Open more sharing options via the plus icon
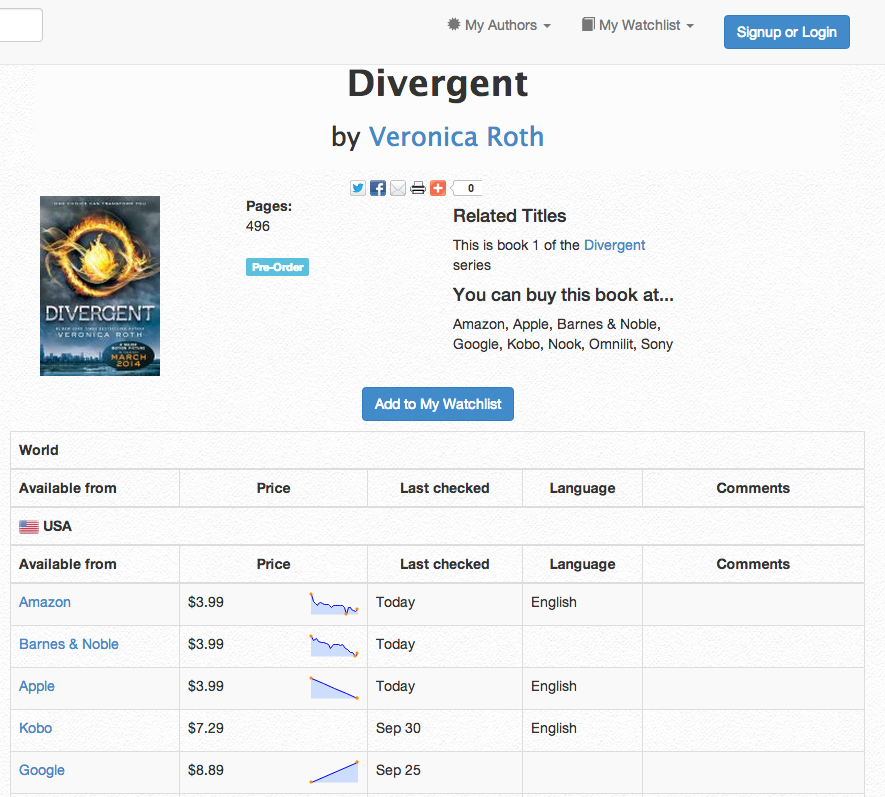885x797 pixels. coord(438,188)
